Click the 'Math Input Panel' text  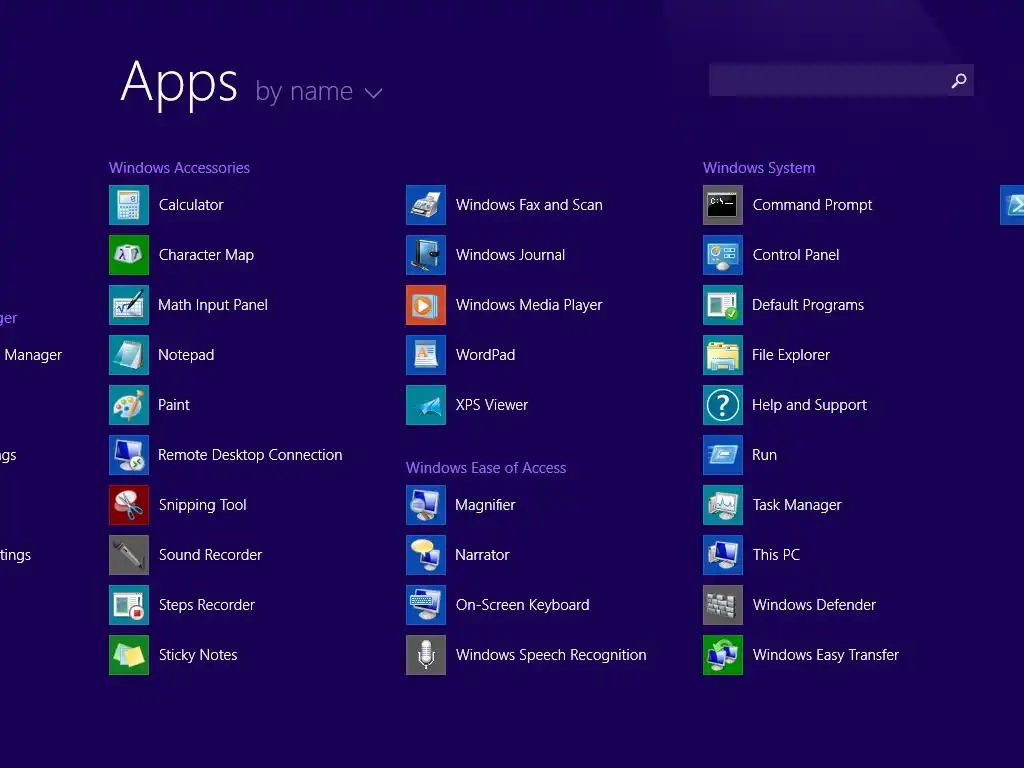[x=213, y=305]
